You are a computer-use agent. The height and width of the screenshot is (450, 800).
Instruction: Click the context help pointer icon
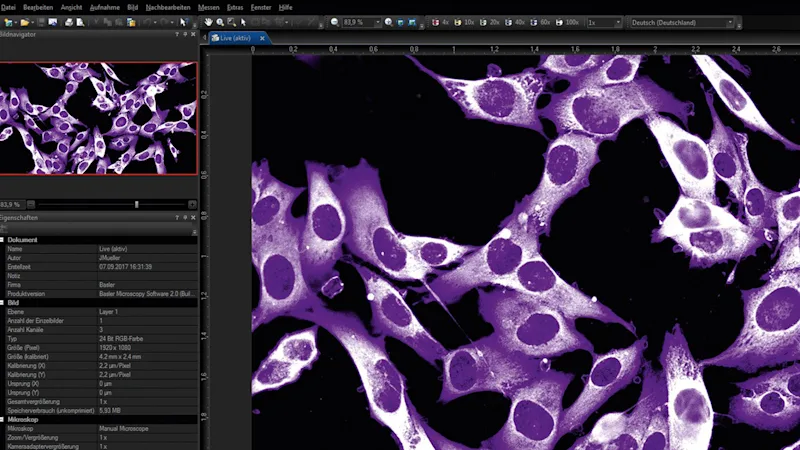pyautogui.click(x=184, y=22)
